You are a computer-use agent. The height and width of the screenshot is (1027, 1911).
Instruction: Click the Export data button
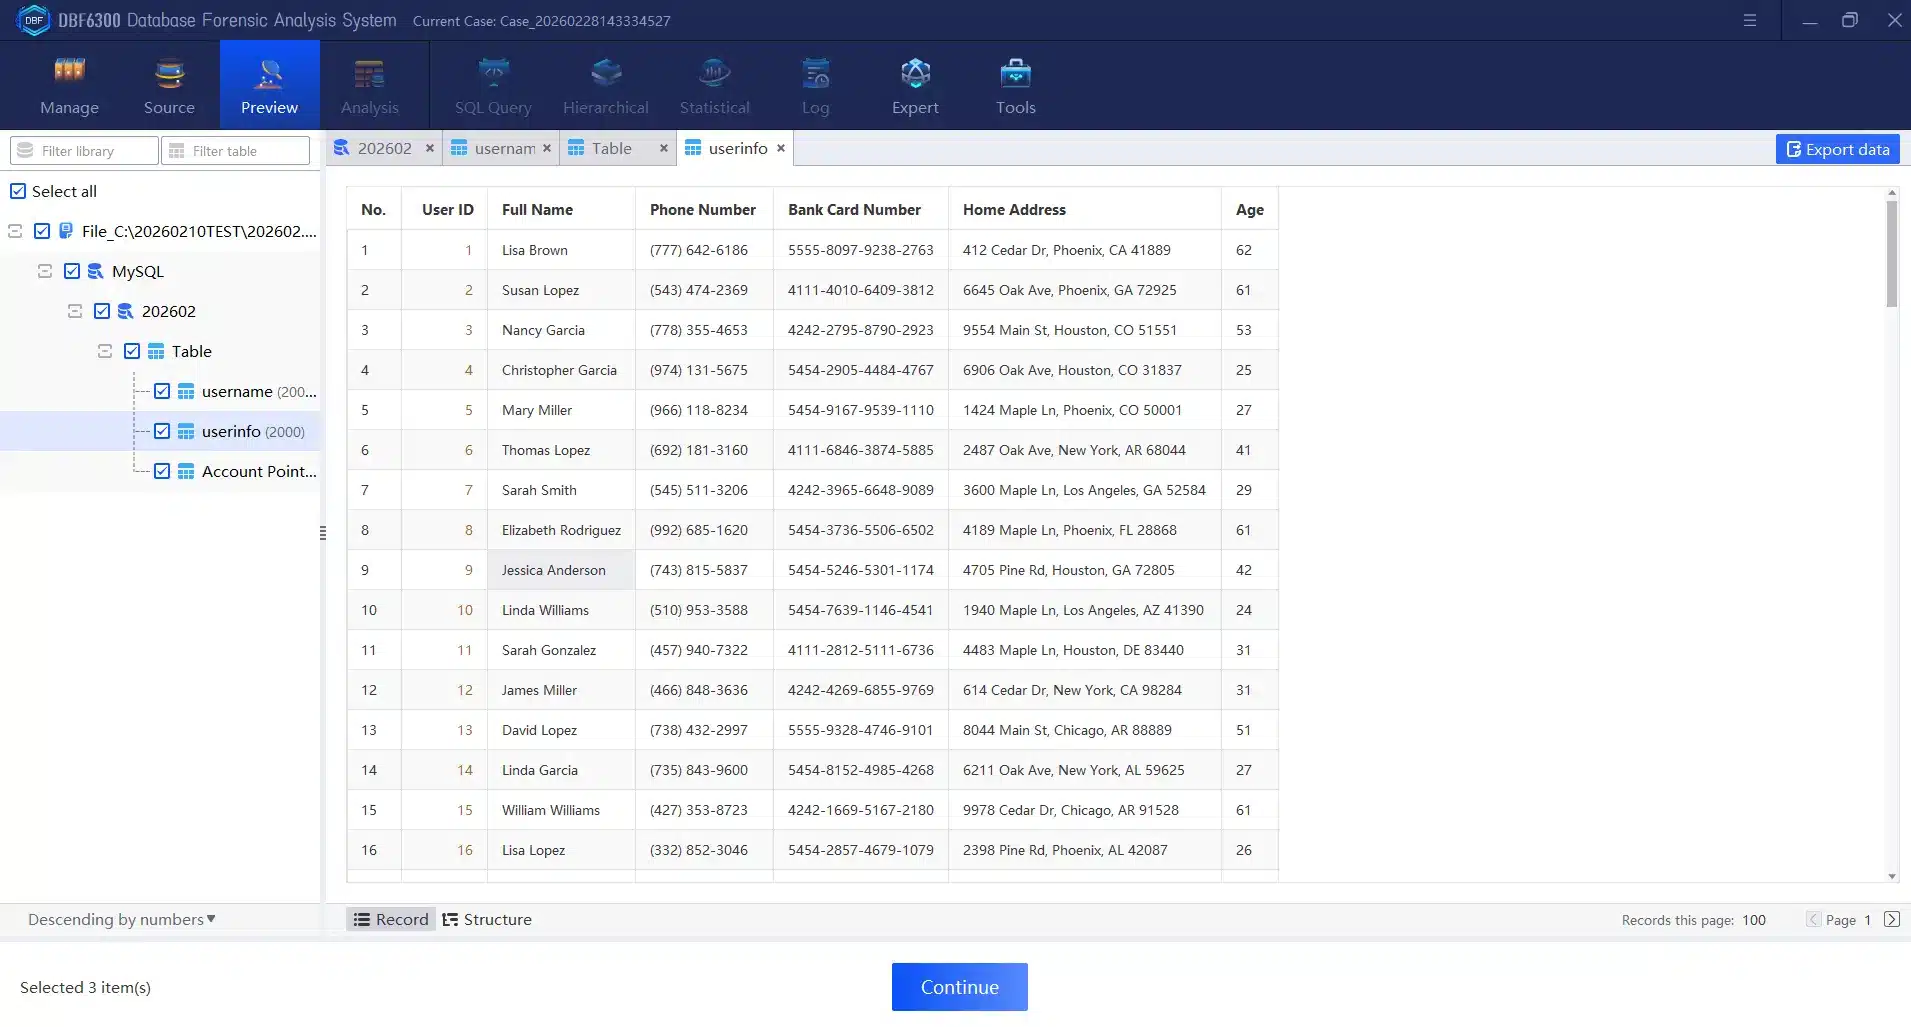coord(1837,149)
